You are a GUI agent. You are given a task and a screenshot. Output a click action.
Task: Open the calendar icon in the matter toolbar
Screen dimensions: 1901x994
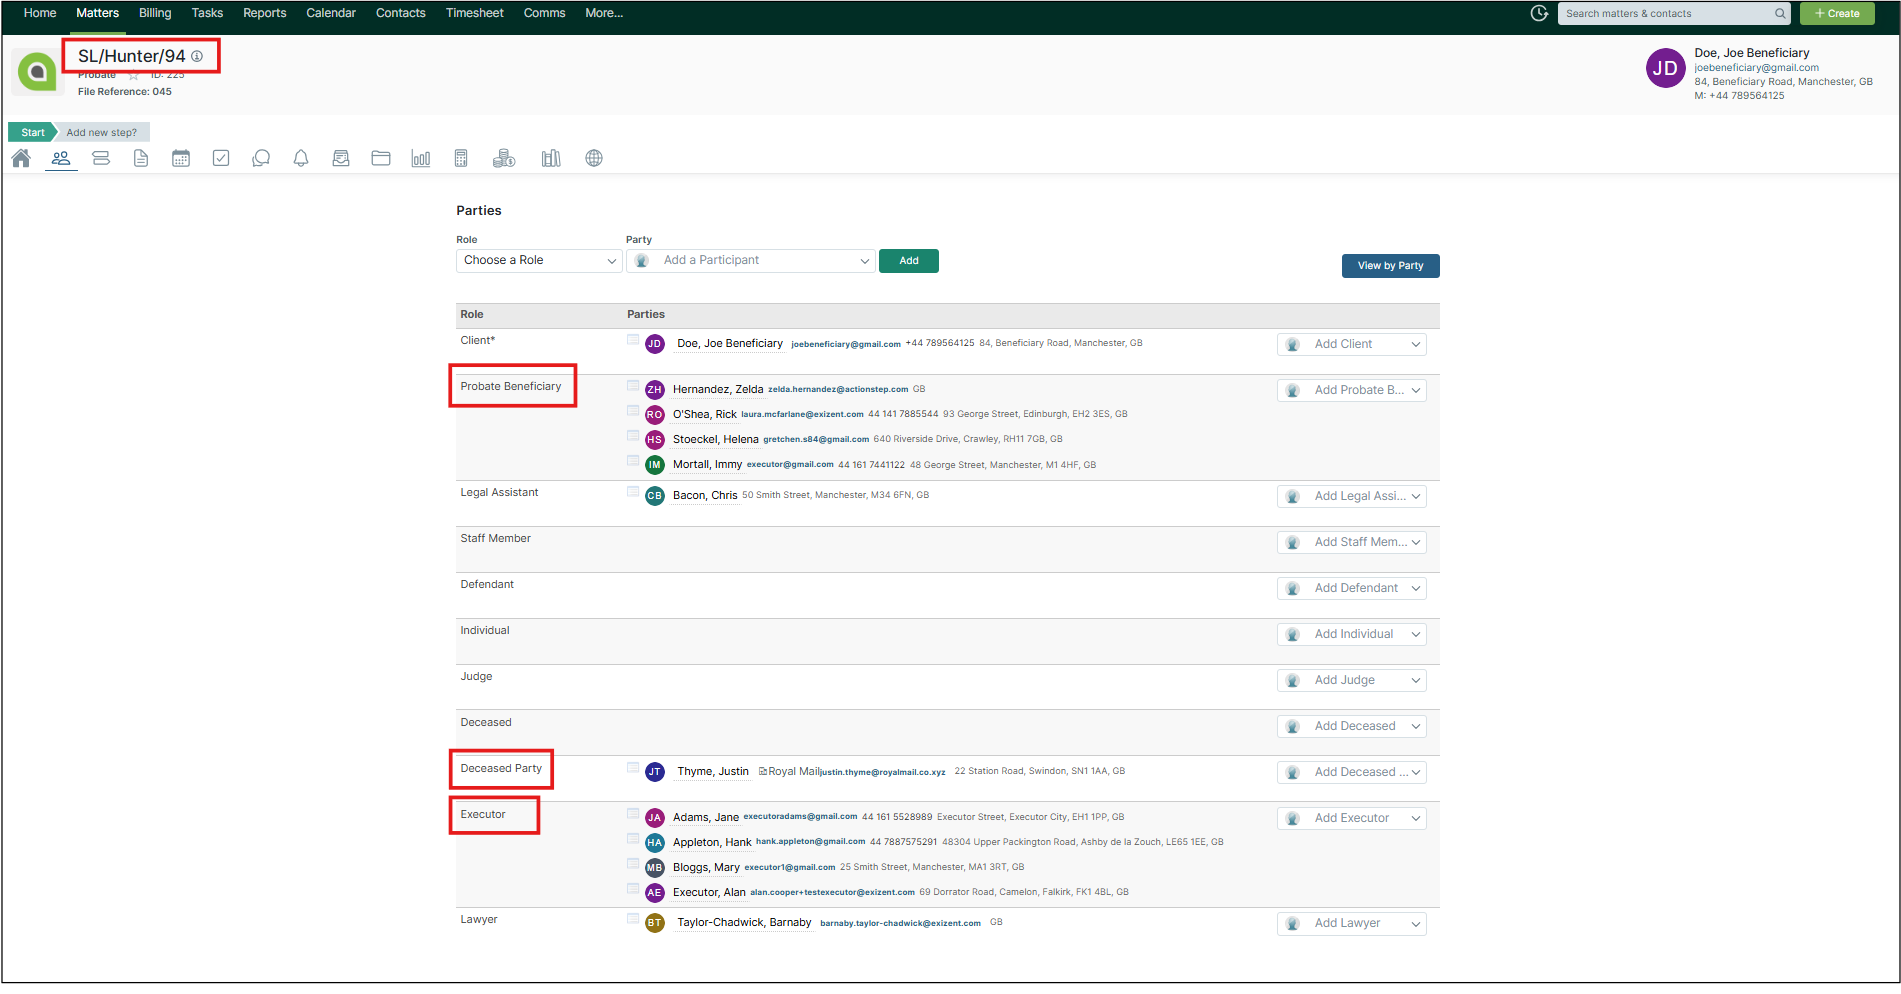(181, 158)
